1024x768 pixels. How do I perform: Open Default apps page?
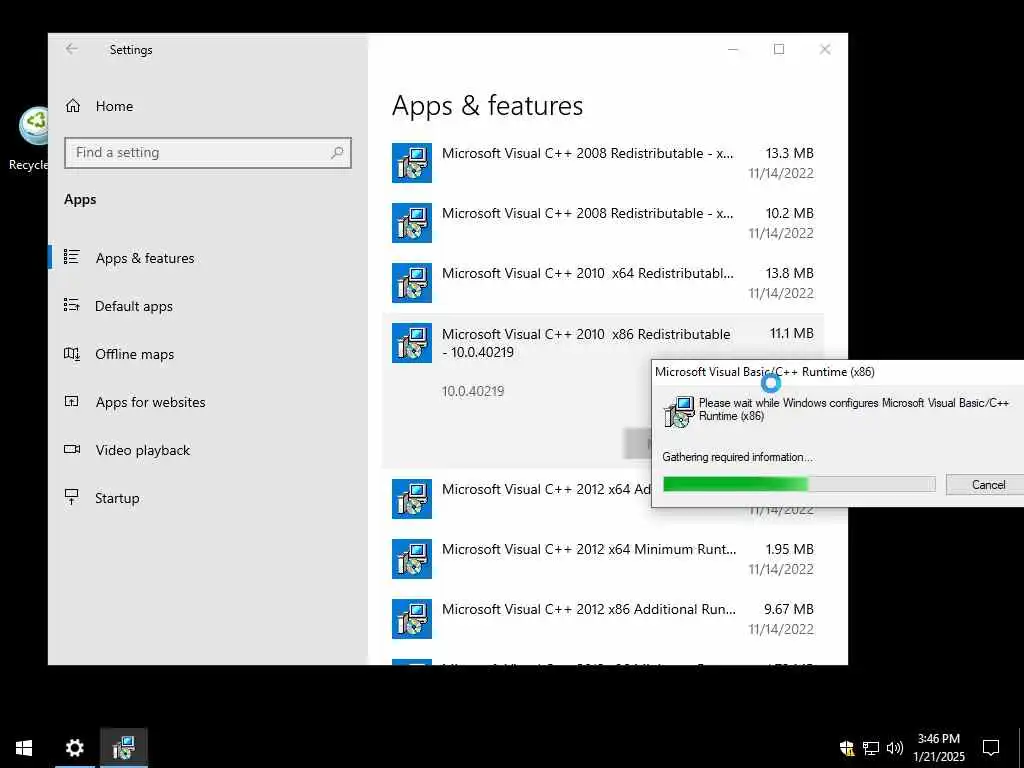(134, 306)
